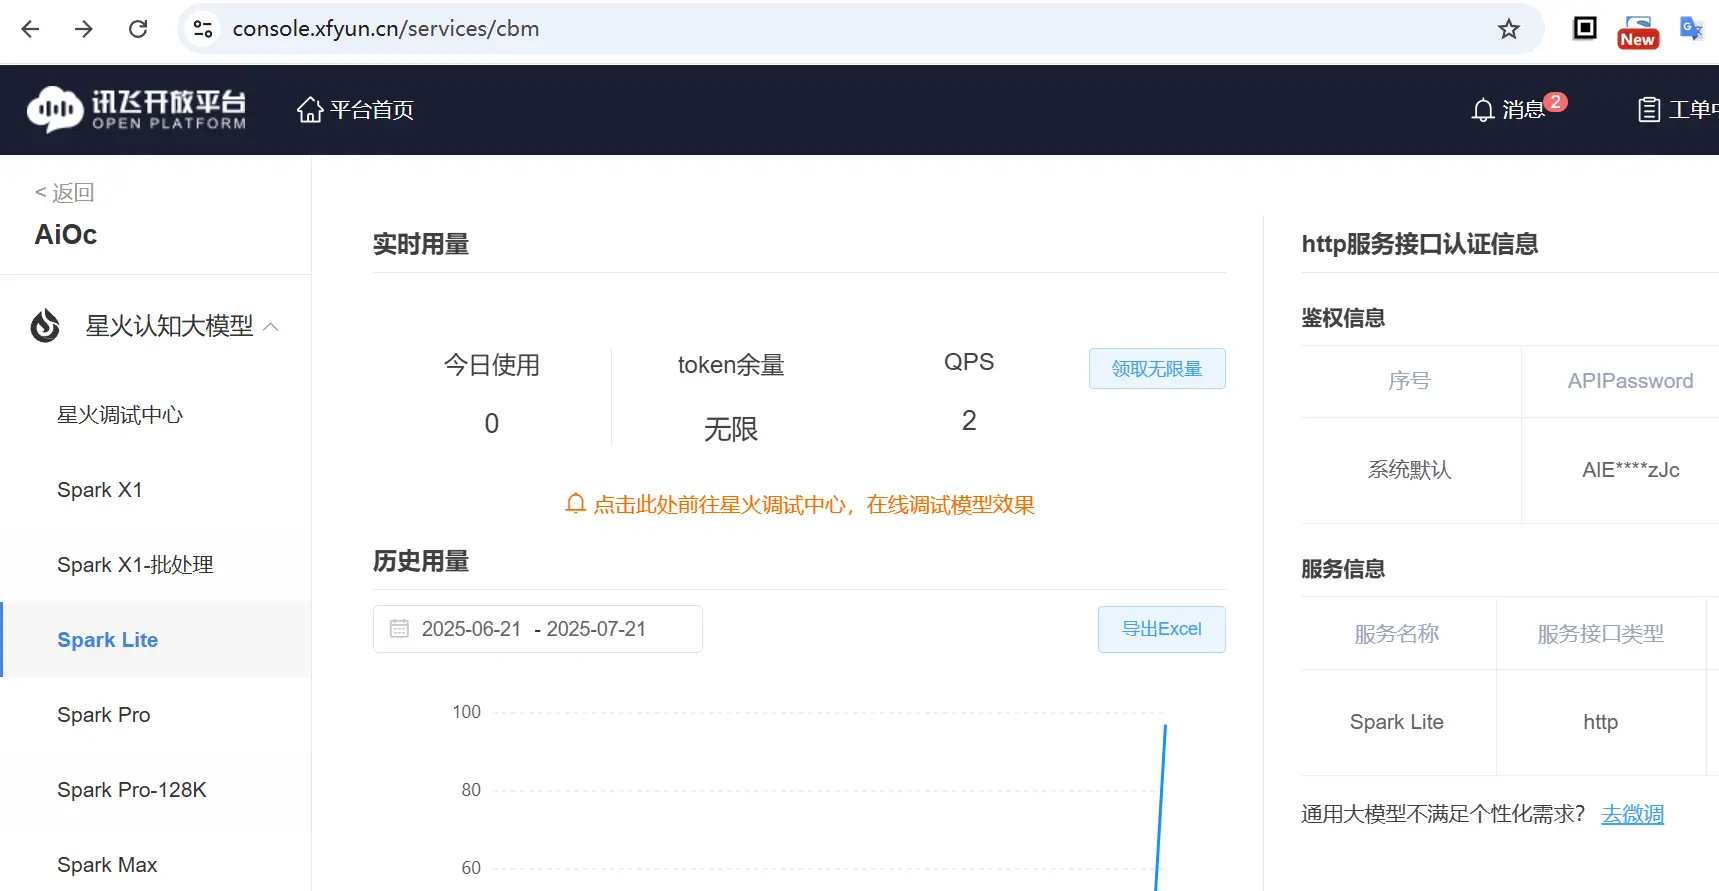Collapse the 星火认知大模型 menu section
The image size is (1719, 891).
point(270,327)
